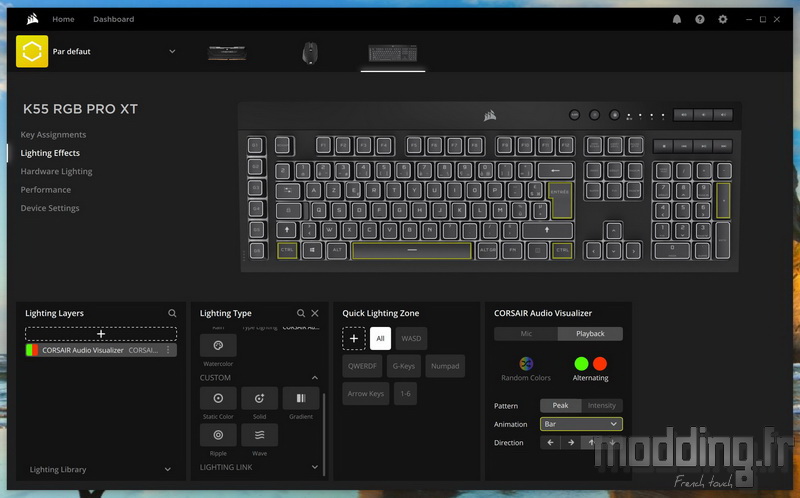800x498 pixels.
Task: Select the keyboard device thumbnail
Action: pos(393,53)
